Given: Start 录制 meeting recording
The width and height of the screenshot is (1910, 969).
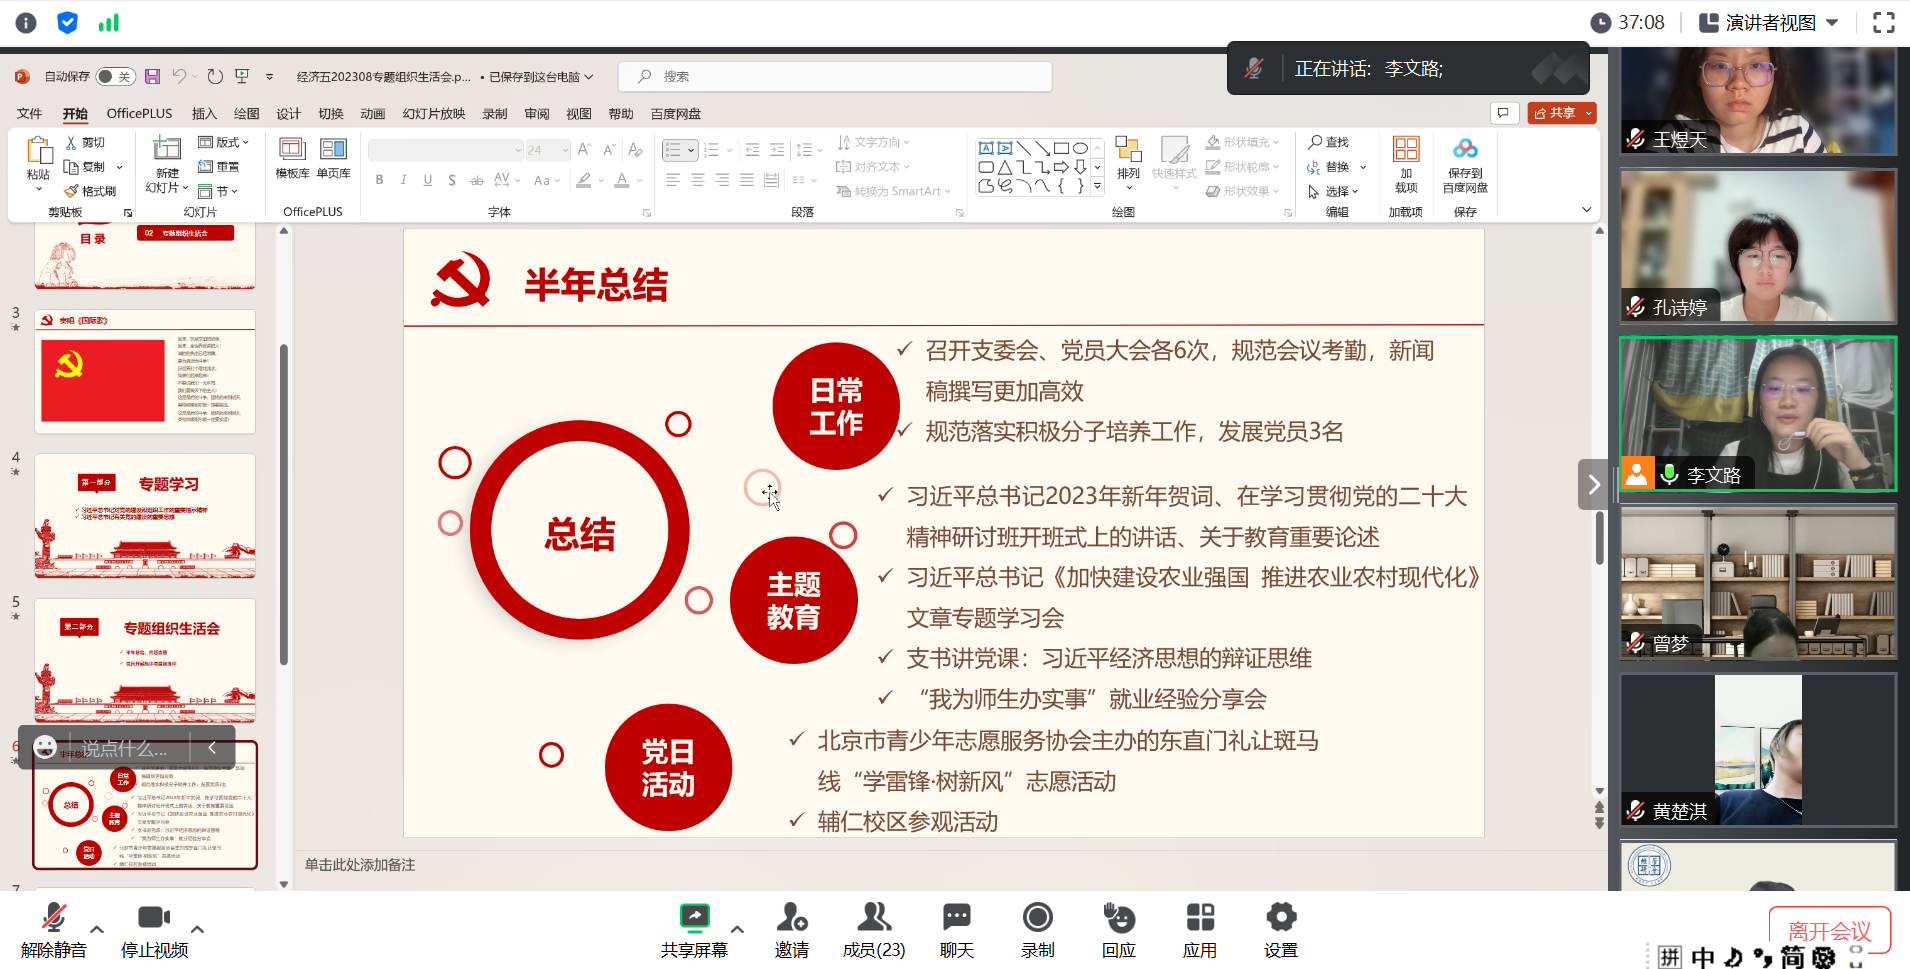Looking at the screenshot, I should pos(1037,917).
